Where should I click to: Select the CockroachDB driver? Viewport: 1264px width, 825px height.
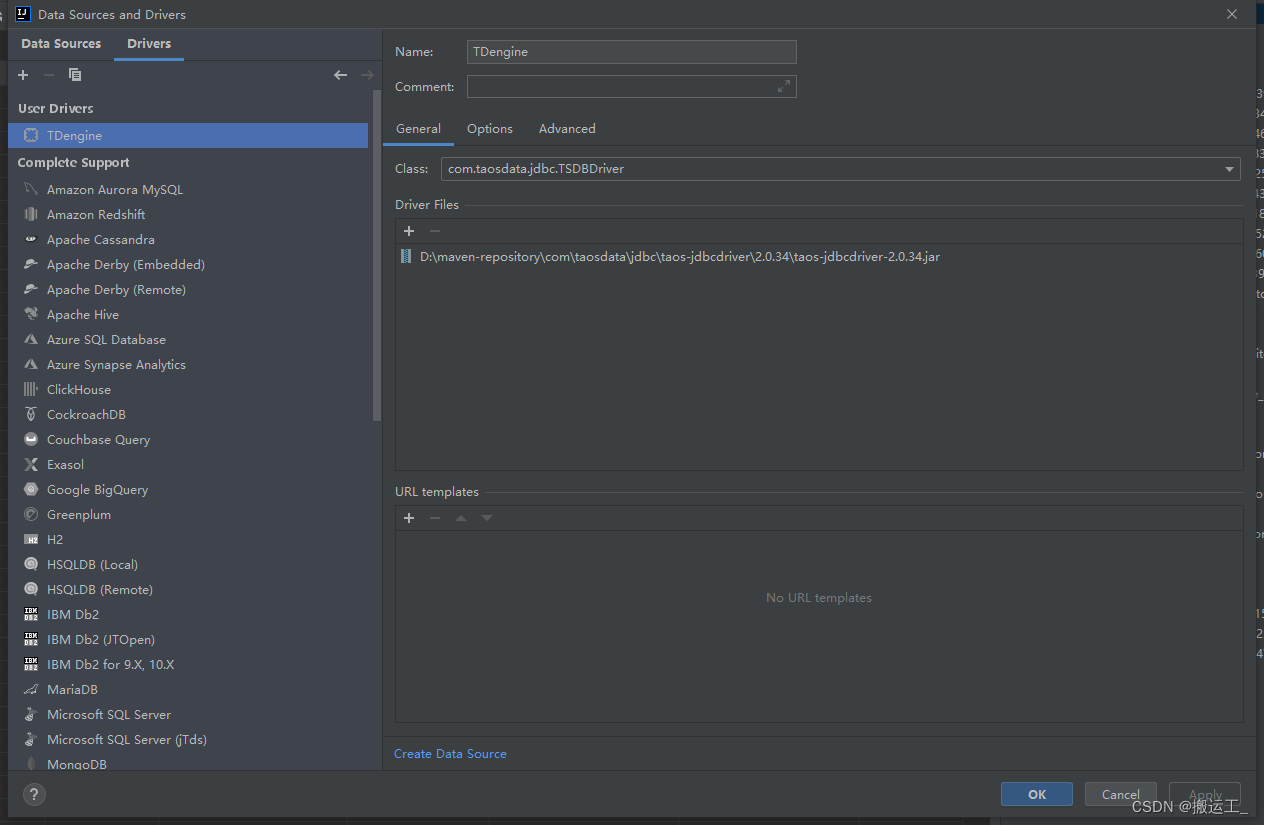pyautogui.click(x=188, y=414)
